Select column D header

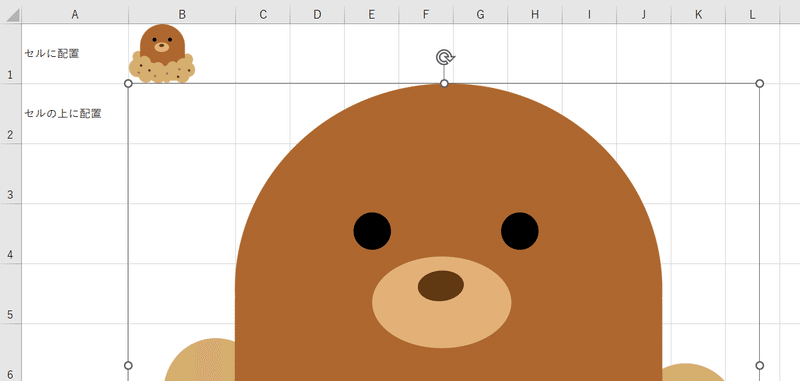coord(317,15)
